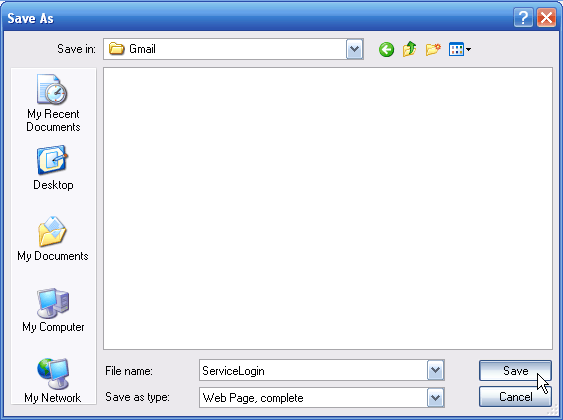563x420 pixels.
Task: Click the Help question mark button
Action: [523, 18]
